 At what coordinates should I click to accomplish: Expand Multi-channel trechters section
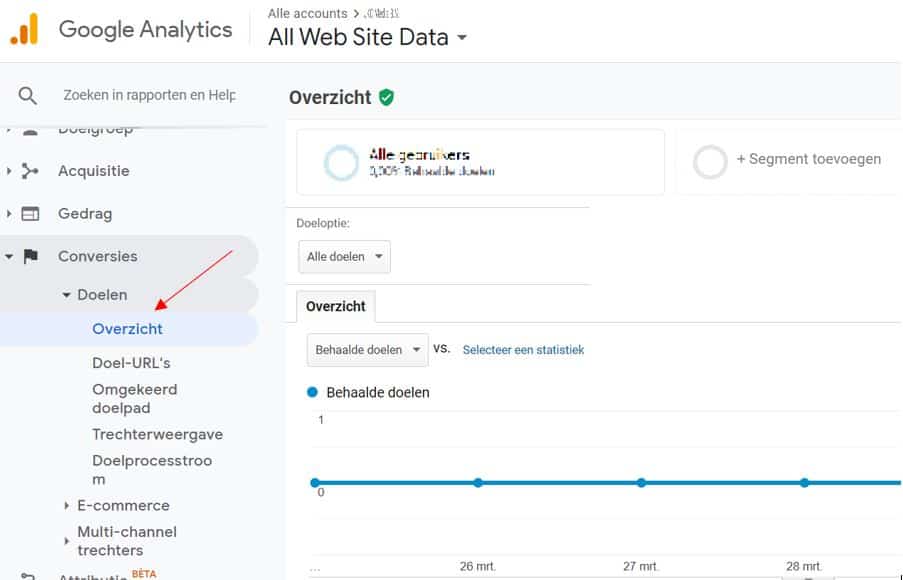click(x=67, y=541)
